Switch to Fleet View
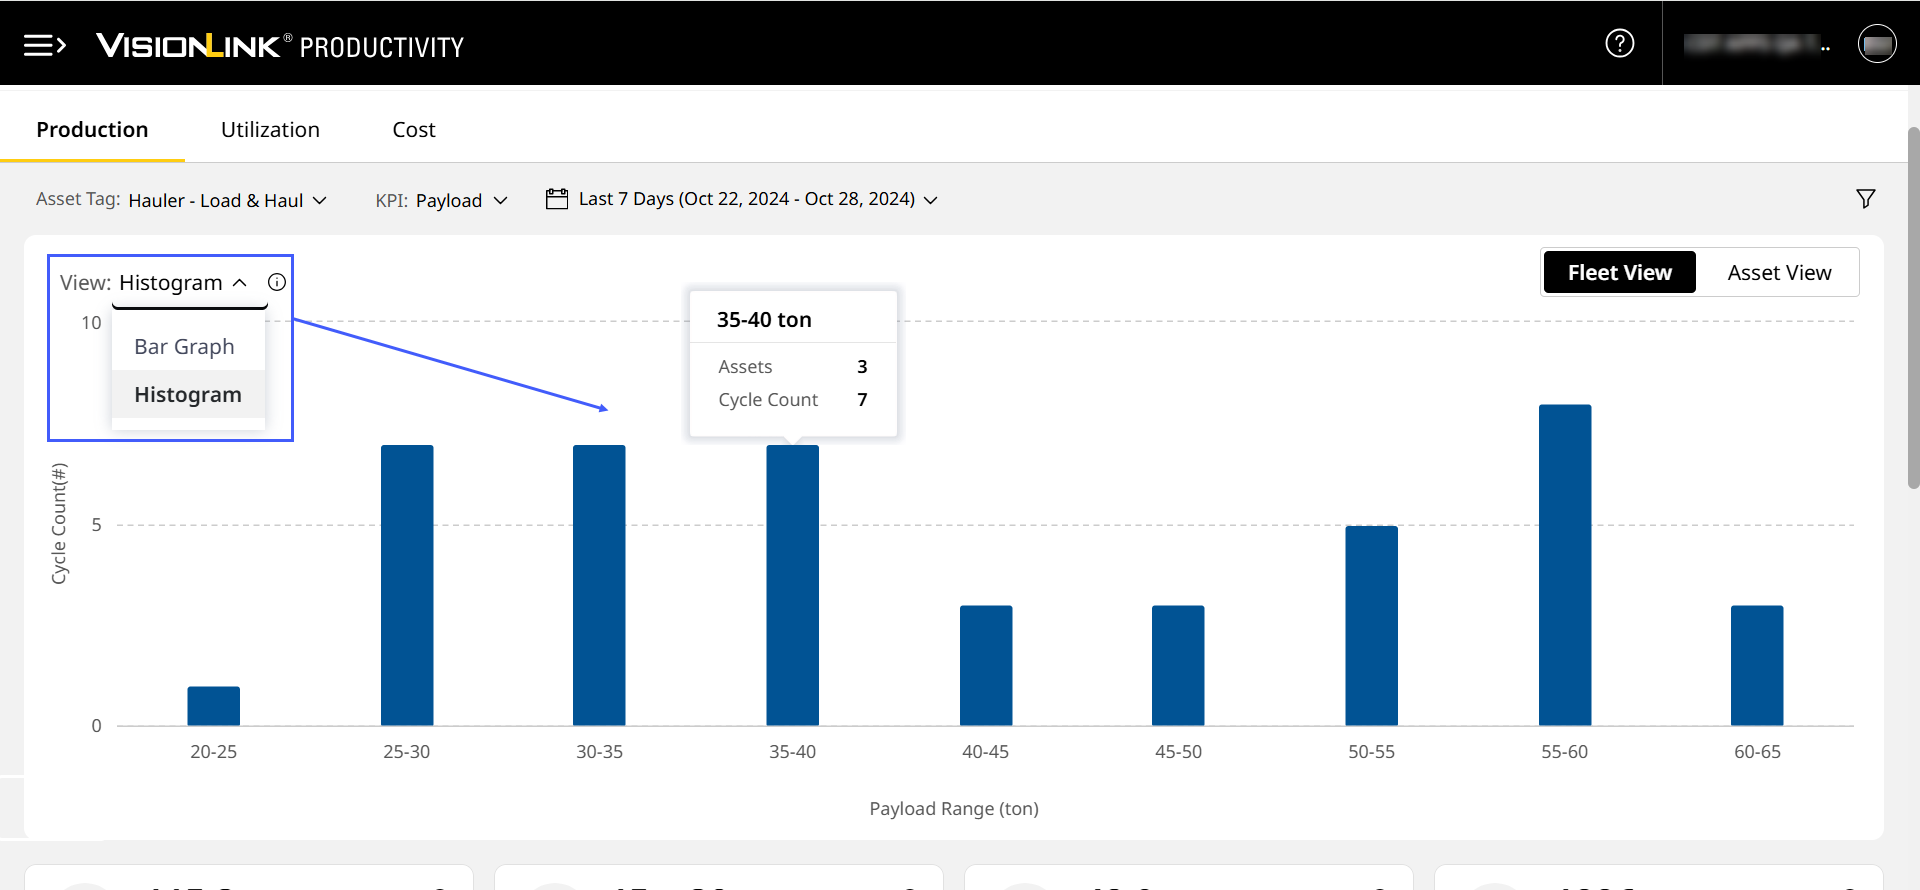 coord(1619,272)
